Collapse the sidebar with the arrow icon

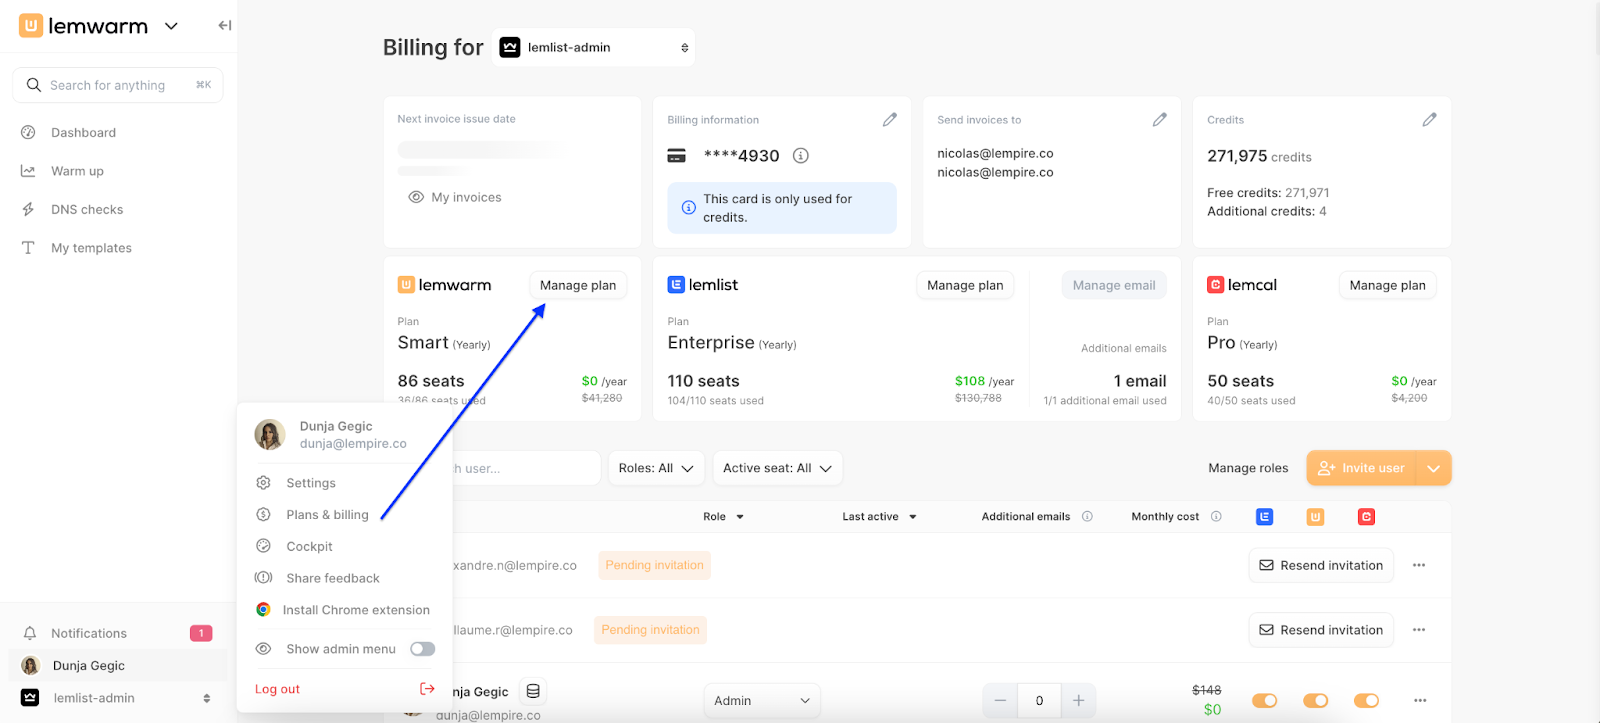click(x=224, y=26)
